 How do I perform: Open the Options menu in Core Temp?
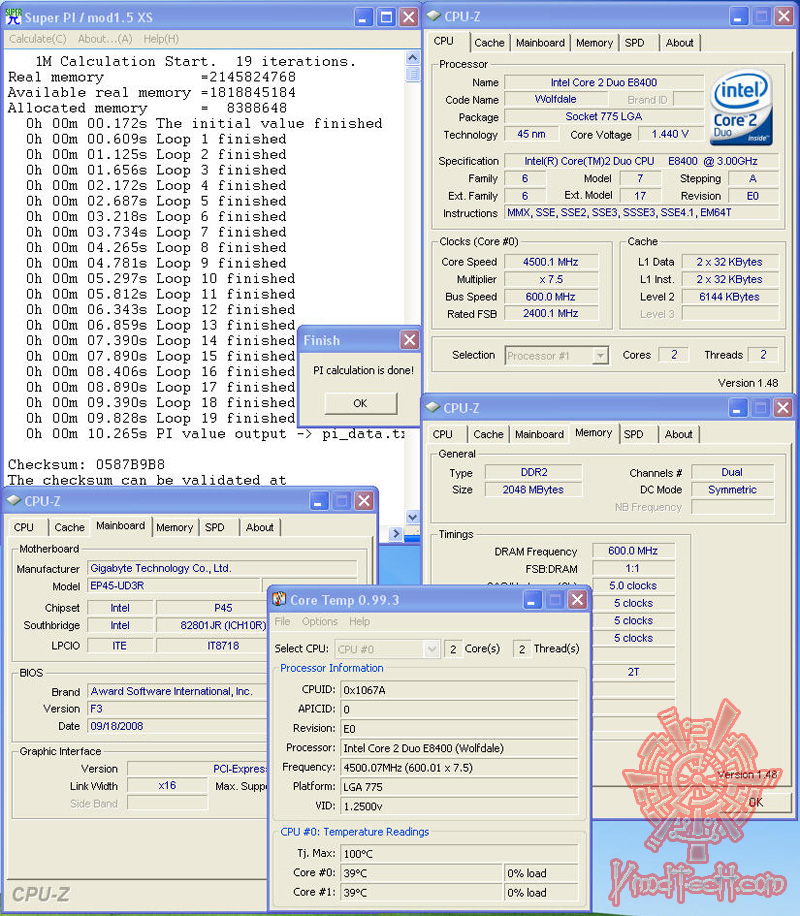(x=321, y=621)
